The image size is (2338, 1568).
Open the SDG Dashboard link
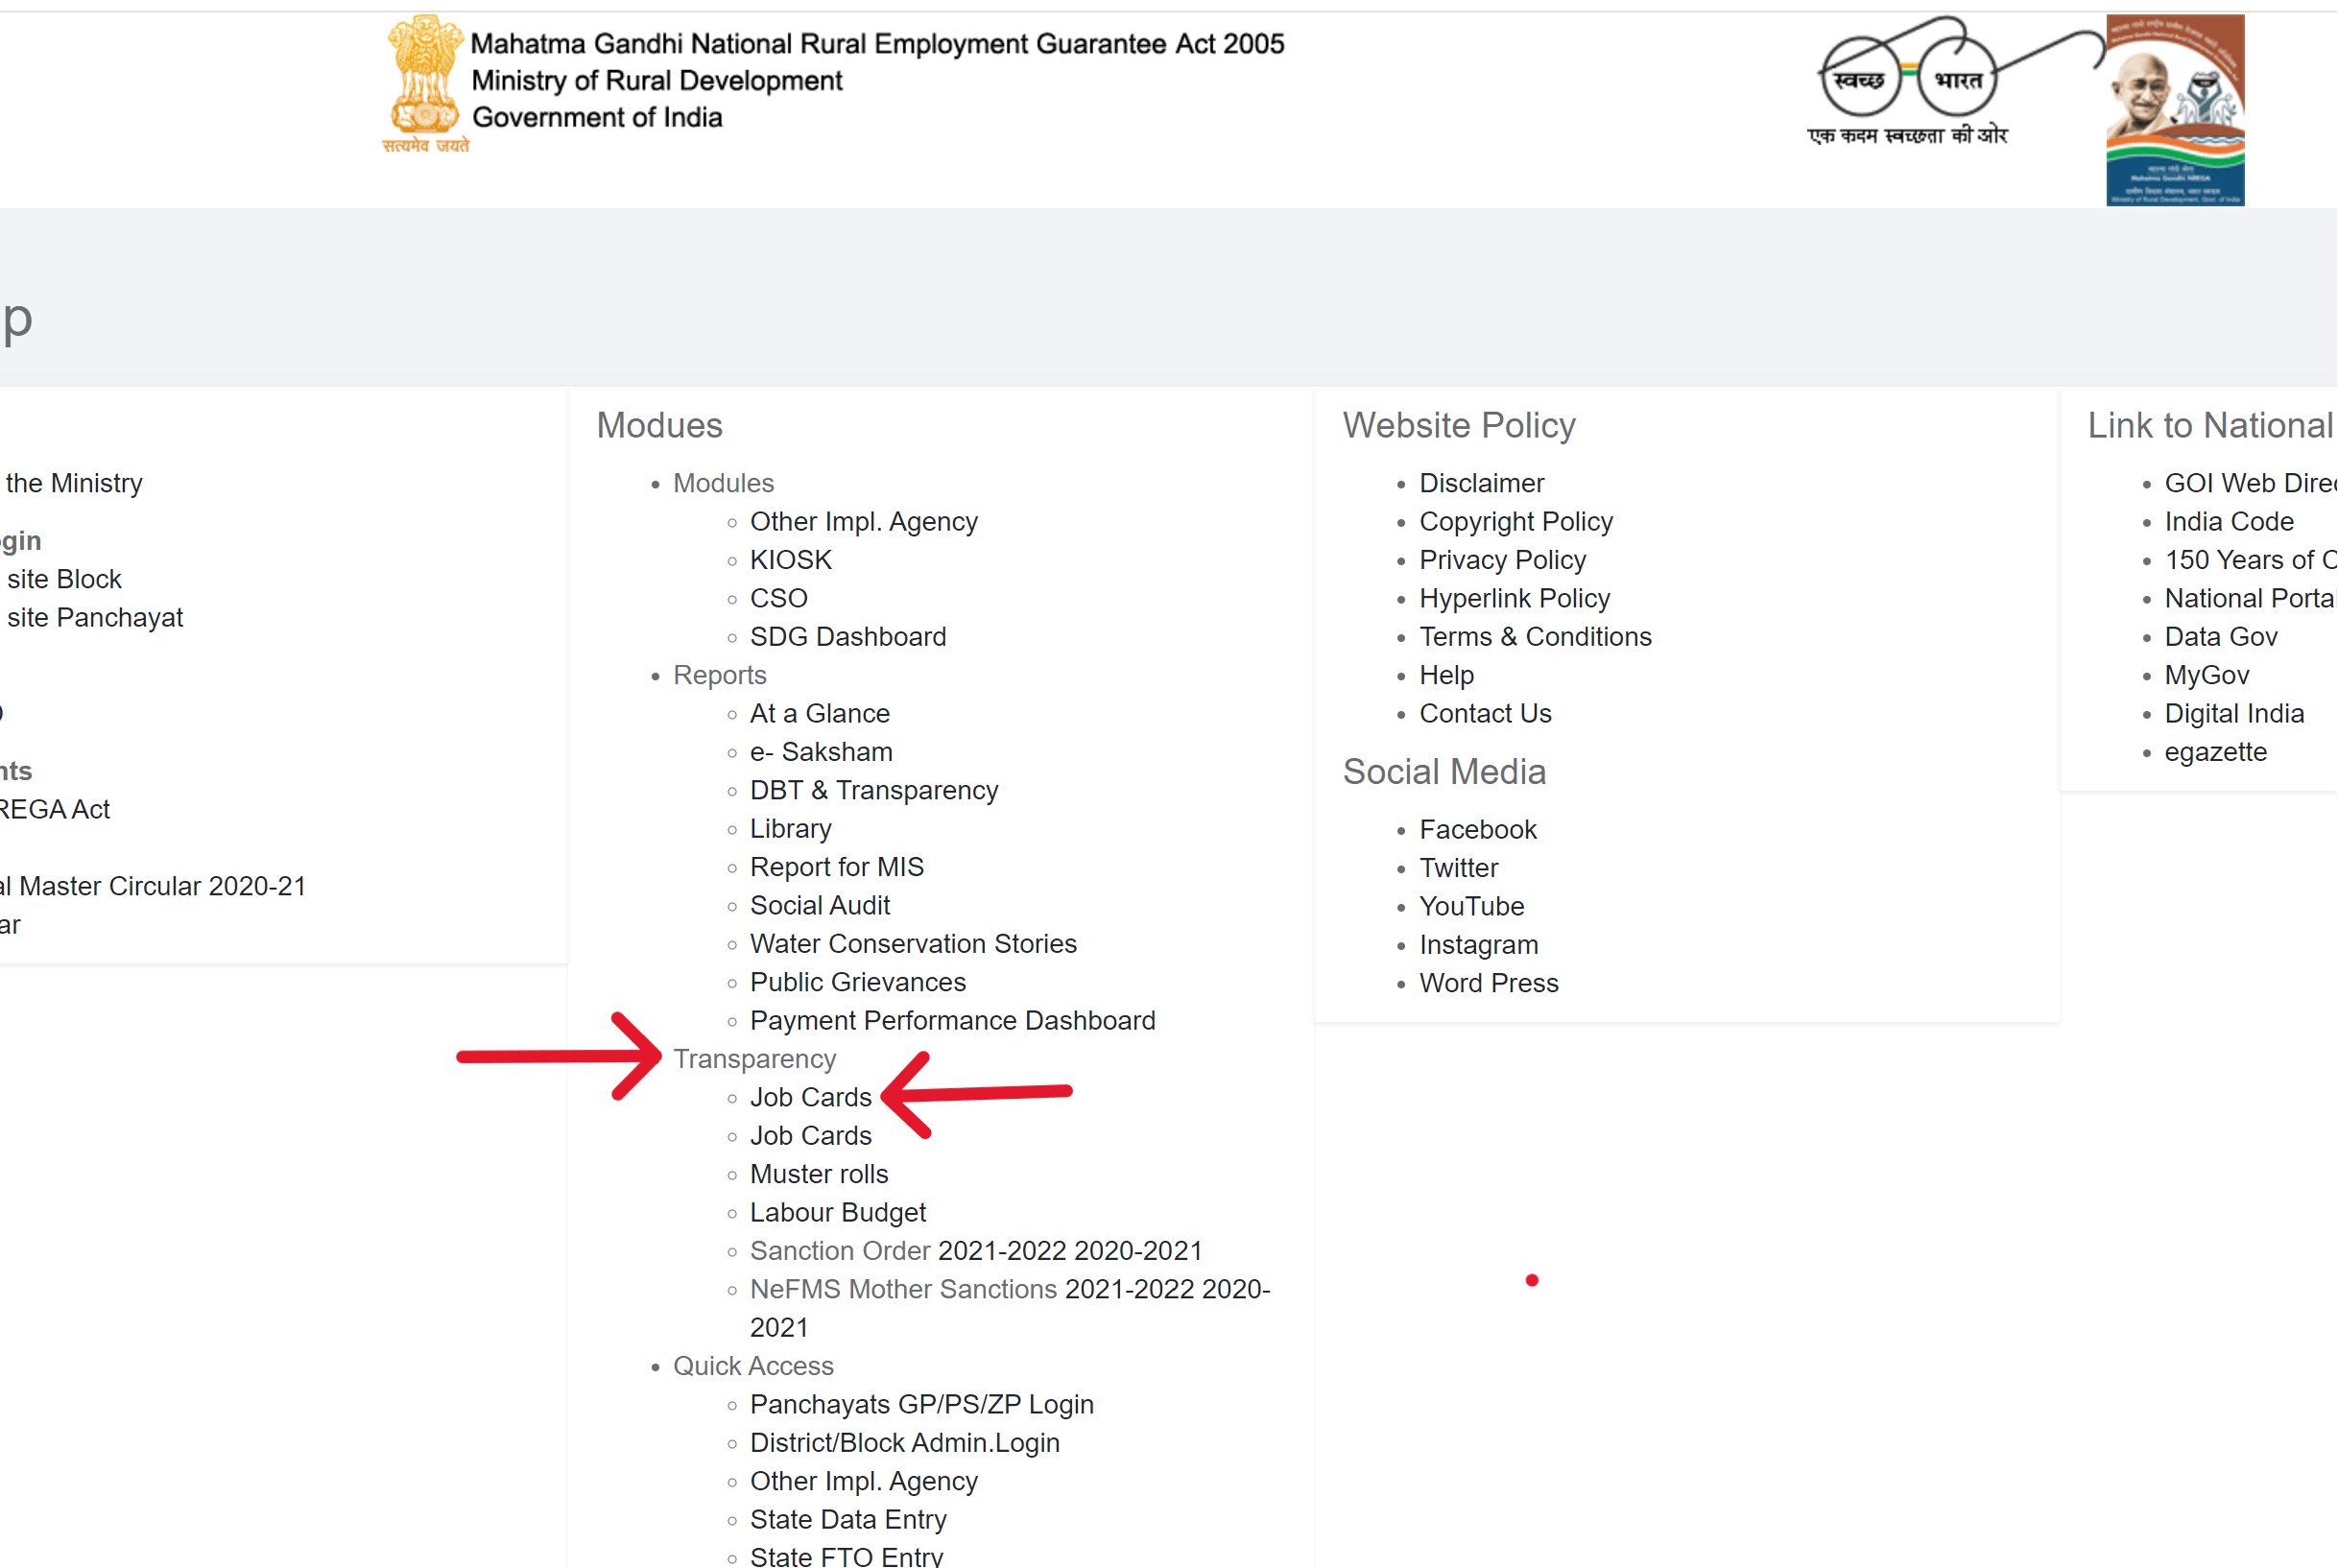tap(847, 637)
